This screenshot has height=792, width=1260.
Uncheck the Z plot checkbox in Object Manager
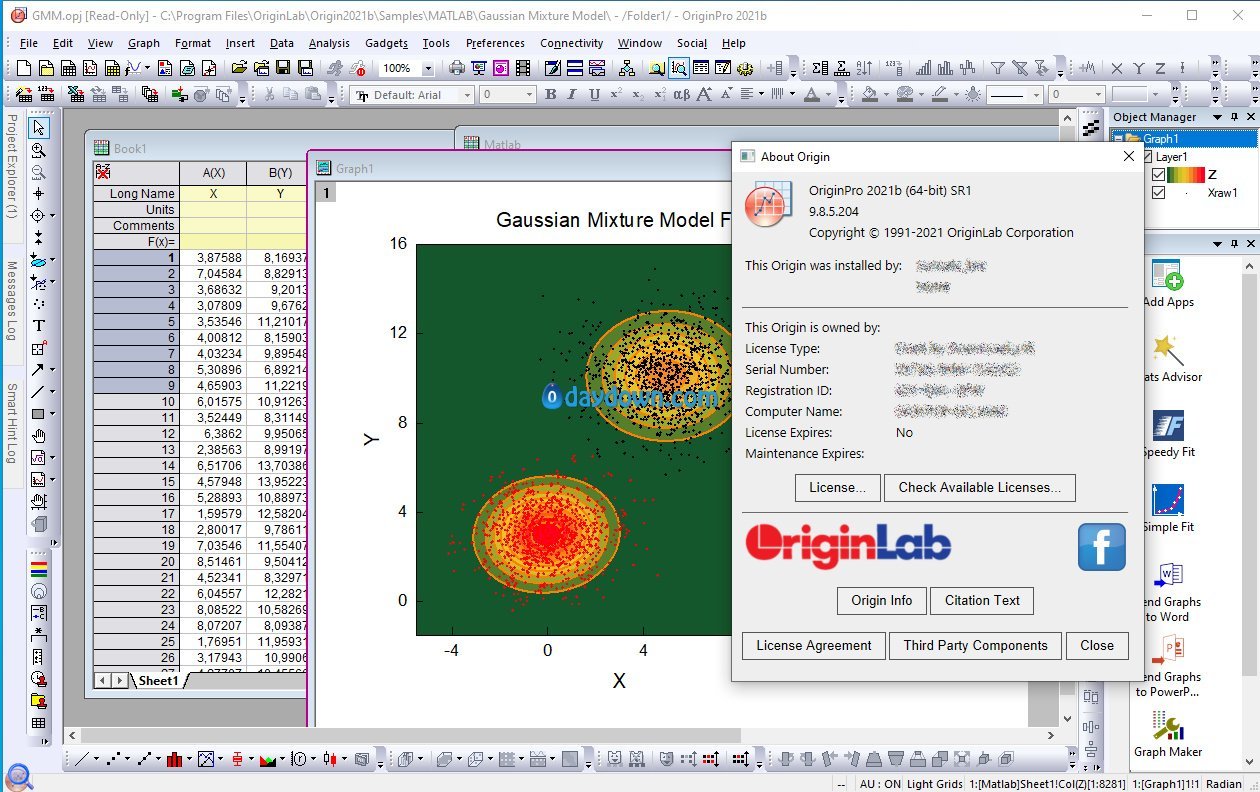(x=1158, y=175)
